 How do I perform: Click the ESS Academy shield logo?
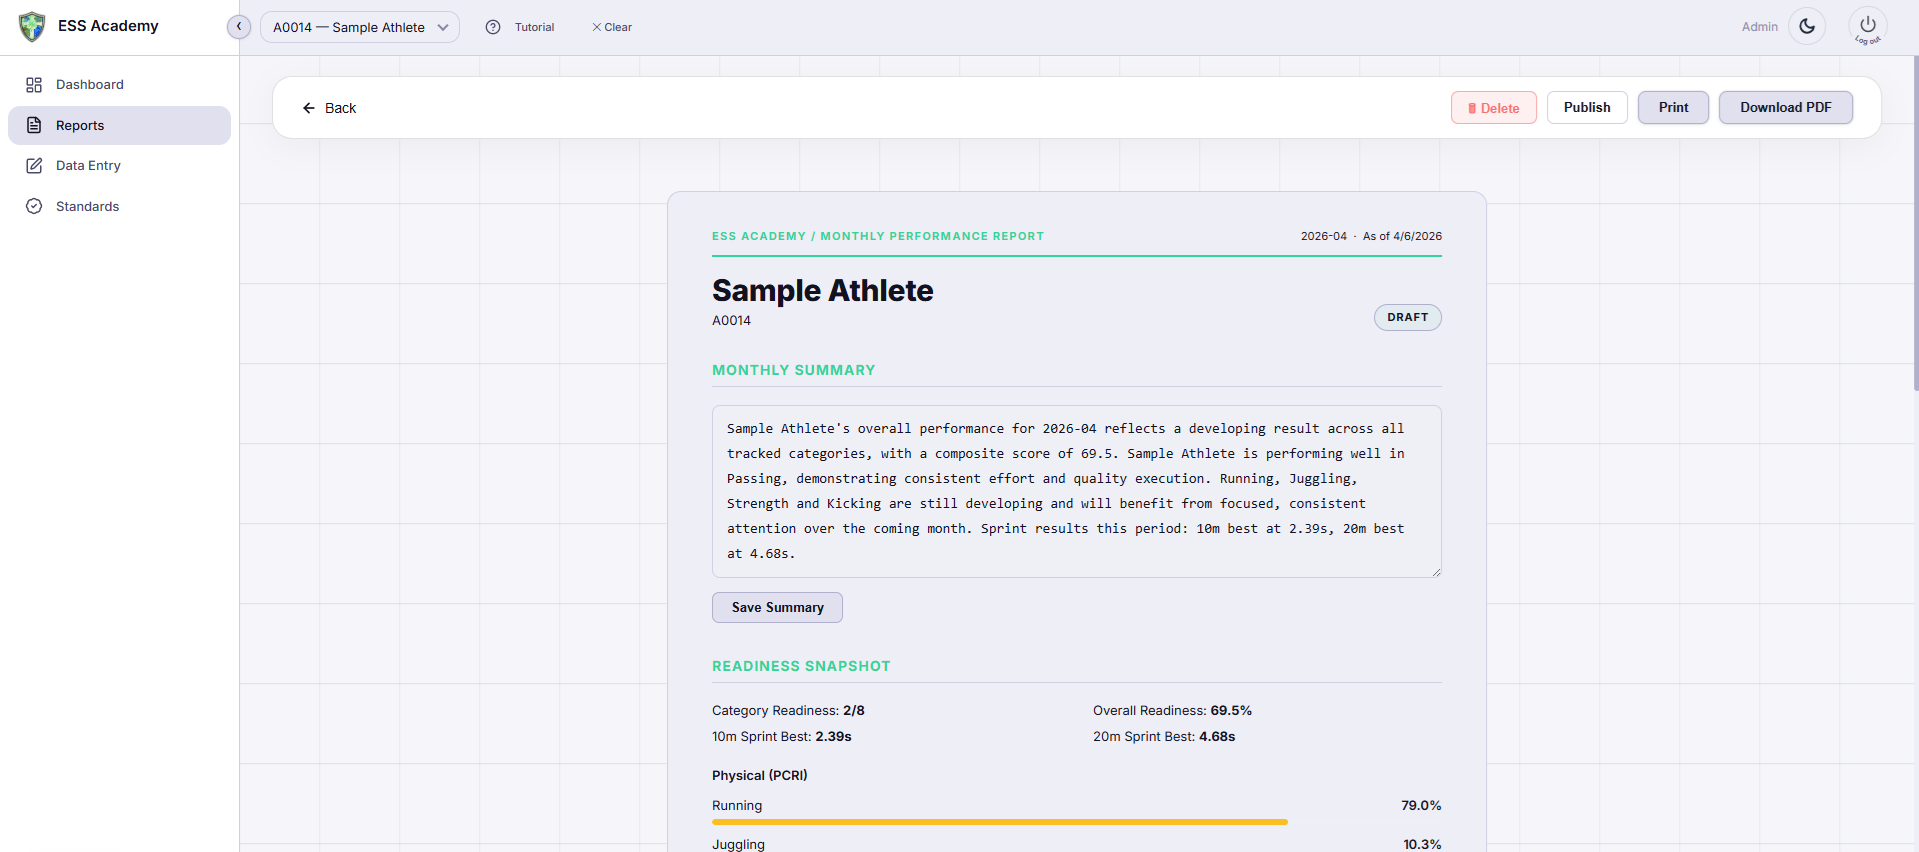click(x=32, y=26)
